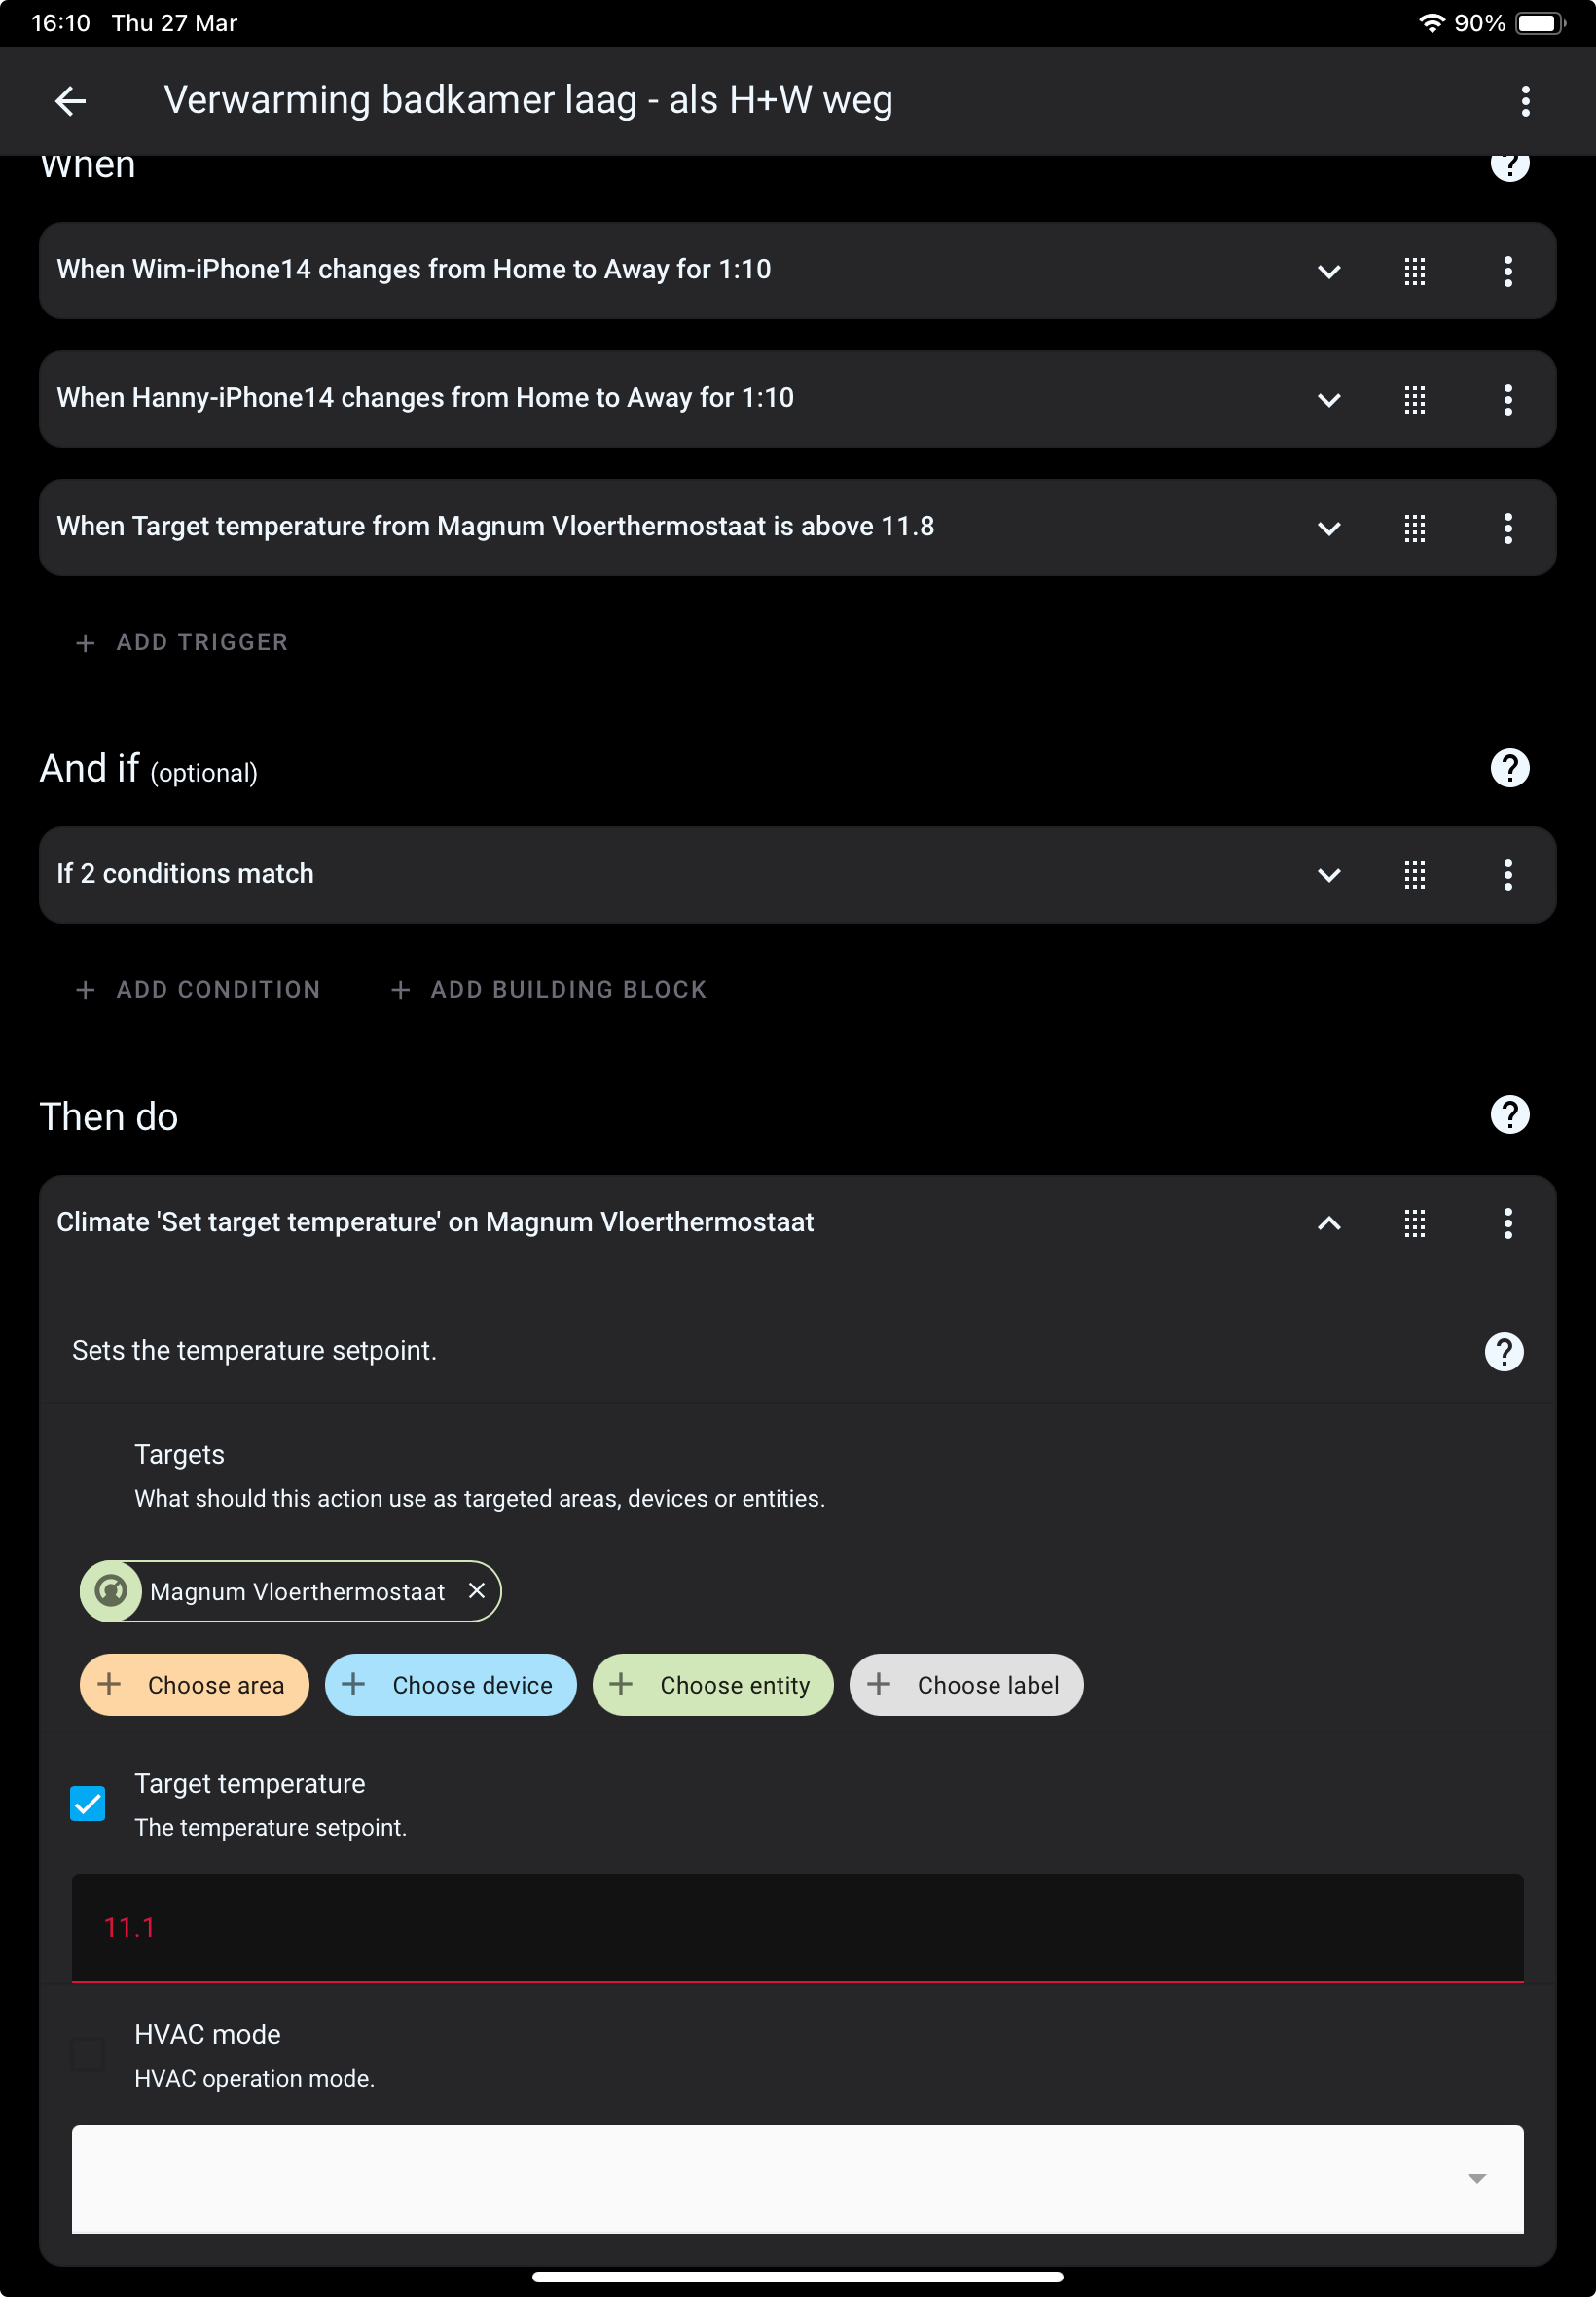Enable the HVAC mode checkbox

tap(88, 2054)
